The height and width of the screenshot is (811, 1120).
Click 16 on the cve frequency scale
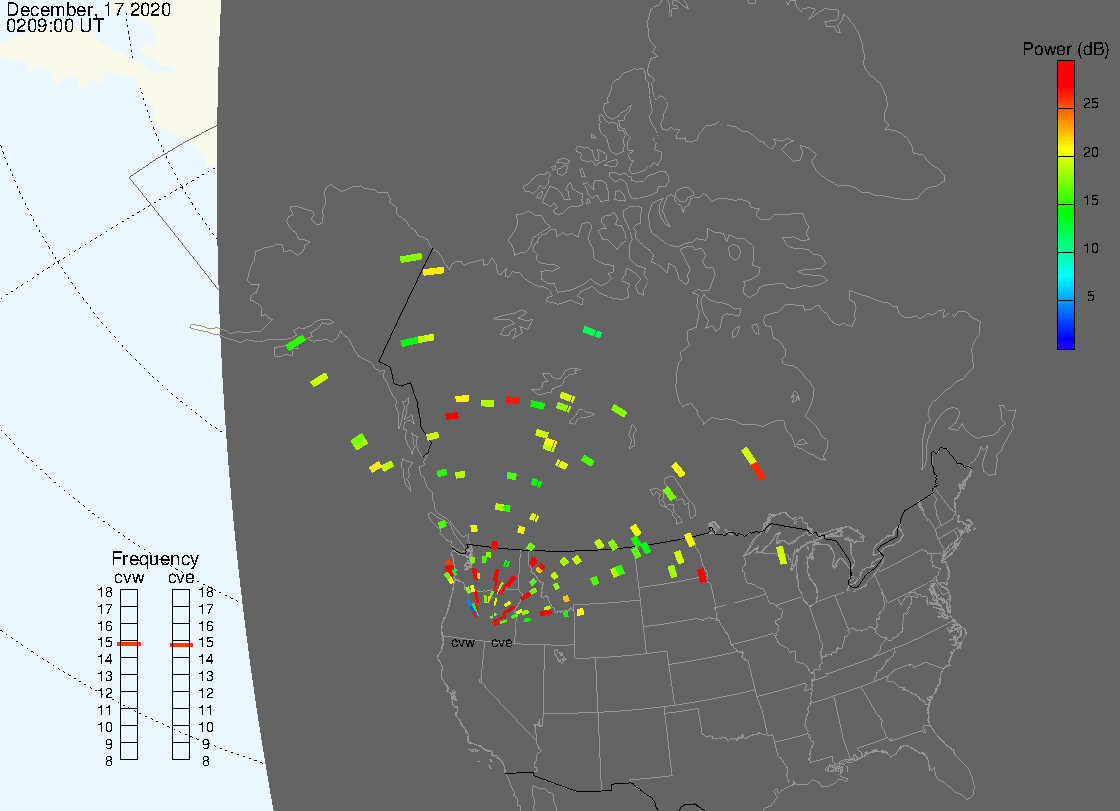[x=206, y=626]
